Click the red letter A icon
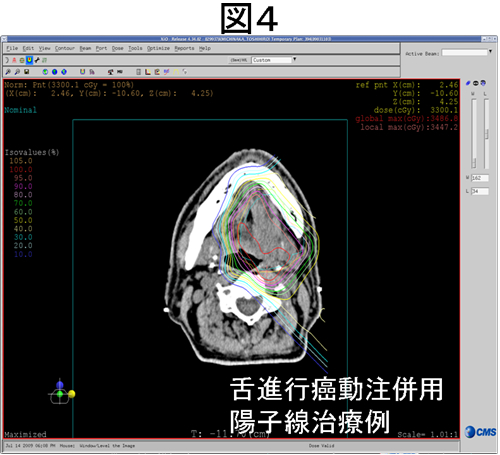Image resolution: width=500 pixels, height=455 pixels. [14, 60]
